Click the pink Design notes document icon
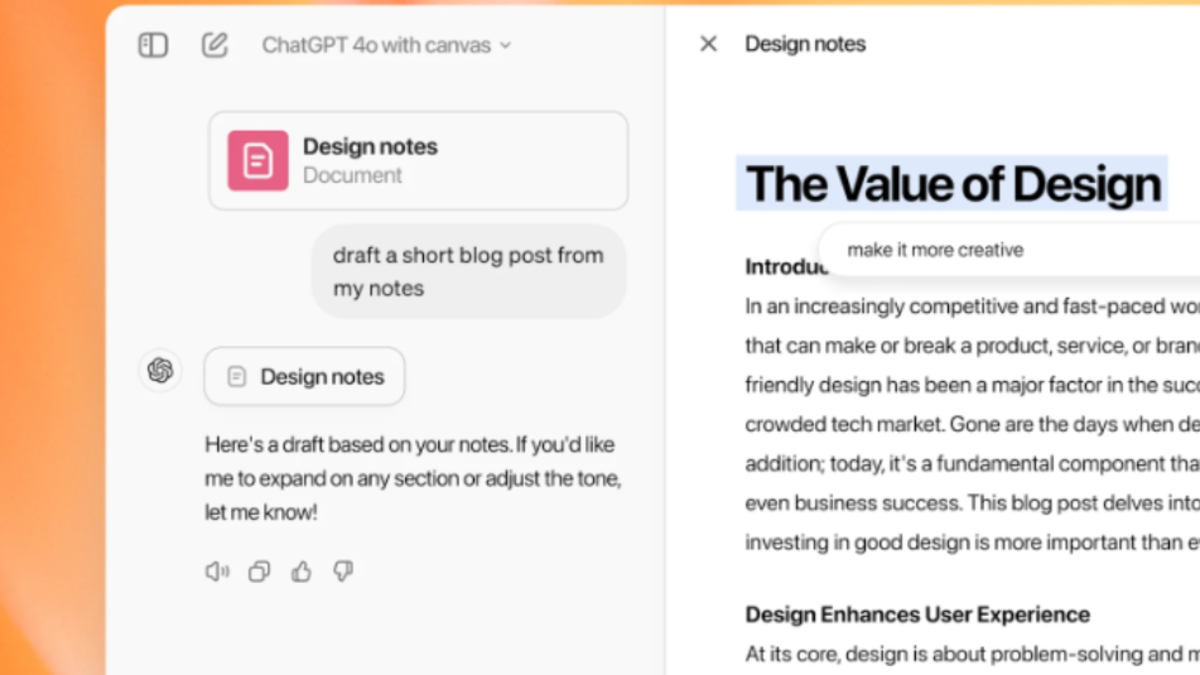The width and height of the screenshot is (1200, 675). click(x=258, y=160)
